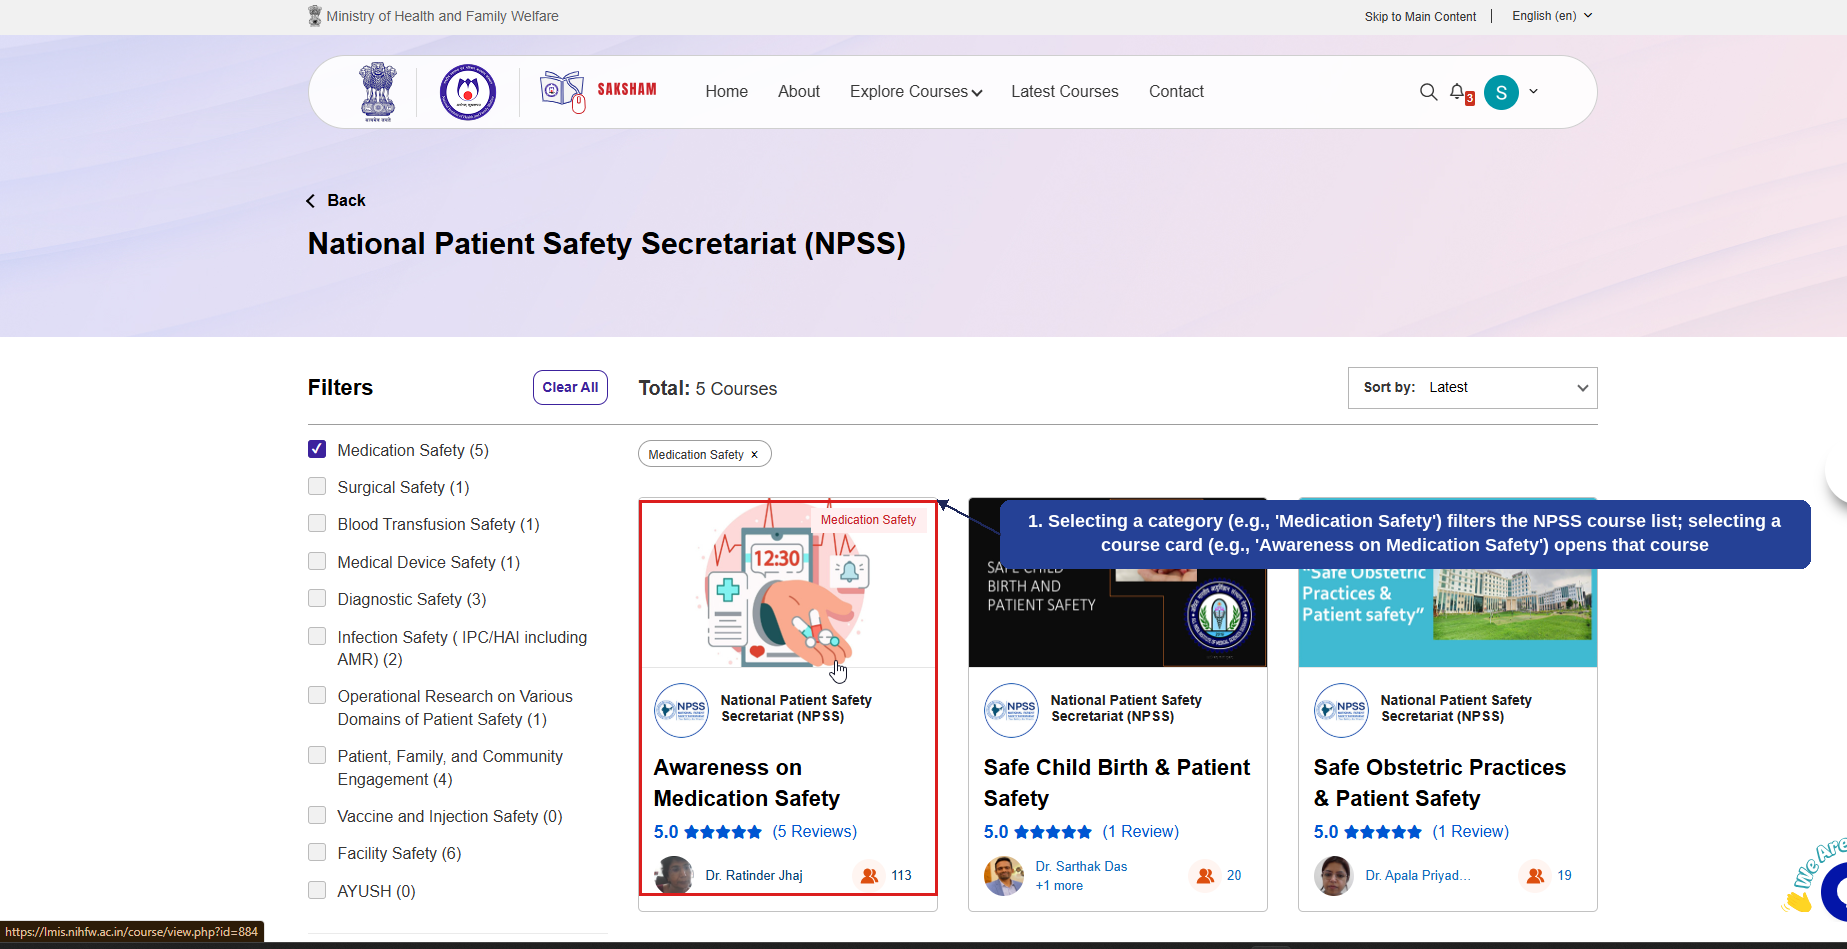Viewport: 1847px width, 949px height.
Task: Expand the user account menu arrow
Action: pos(1533,92)
